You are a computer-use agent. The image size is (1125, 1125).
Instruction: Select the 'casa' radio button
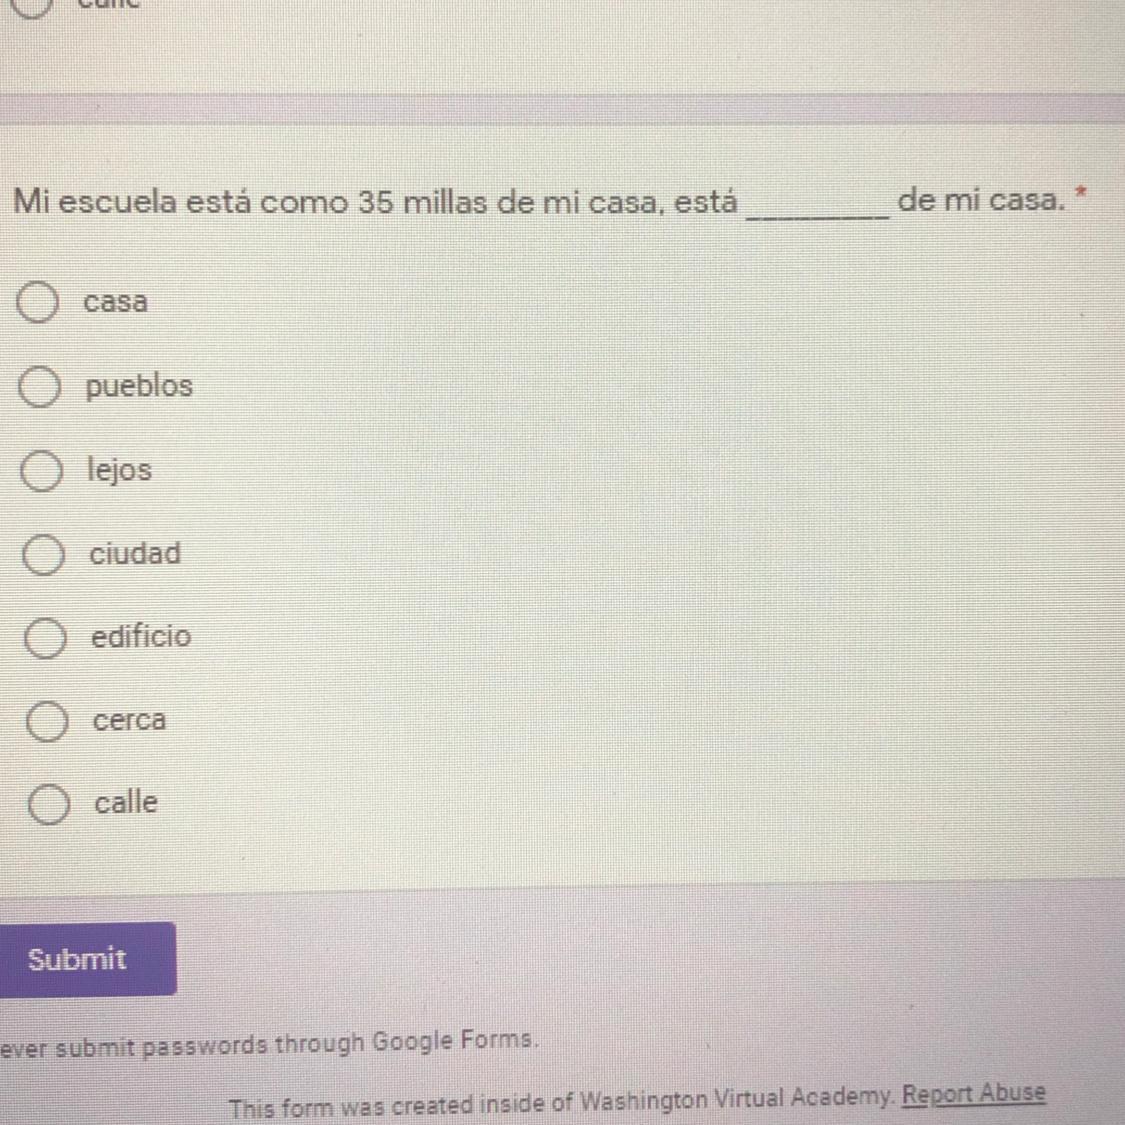click(x=39, y=303)
